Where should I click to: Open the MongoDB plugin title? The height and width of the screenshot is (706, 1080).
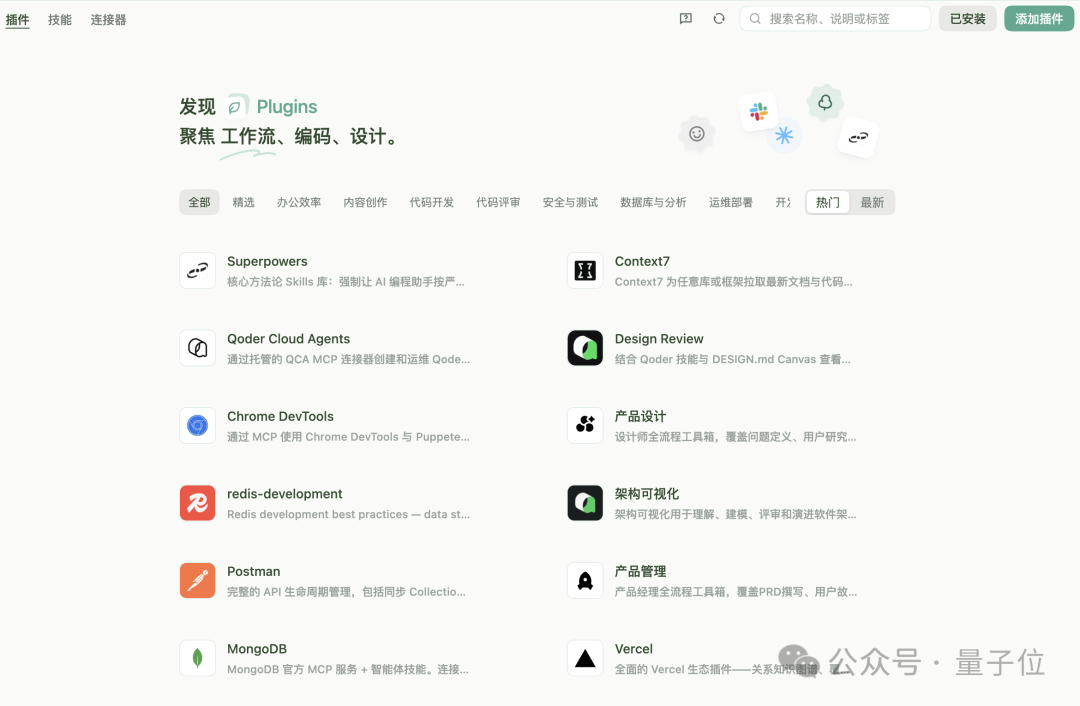coord(257,649)
